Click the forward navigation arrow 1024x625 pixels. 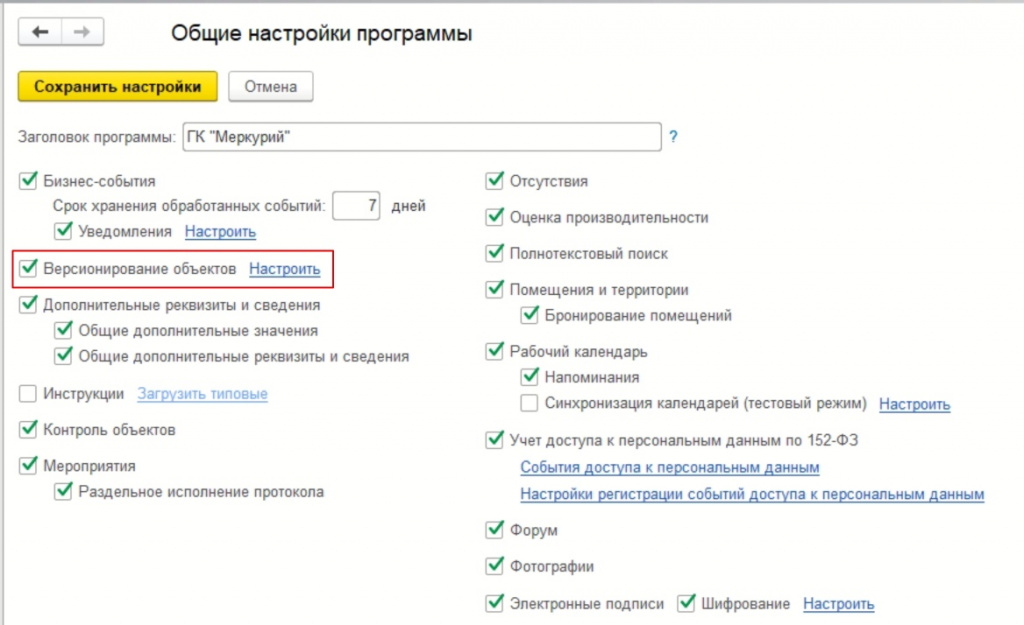point(82,33)
